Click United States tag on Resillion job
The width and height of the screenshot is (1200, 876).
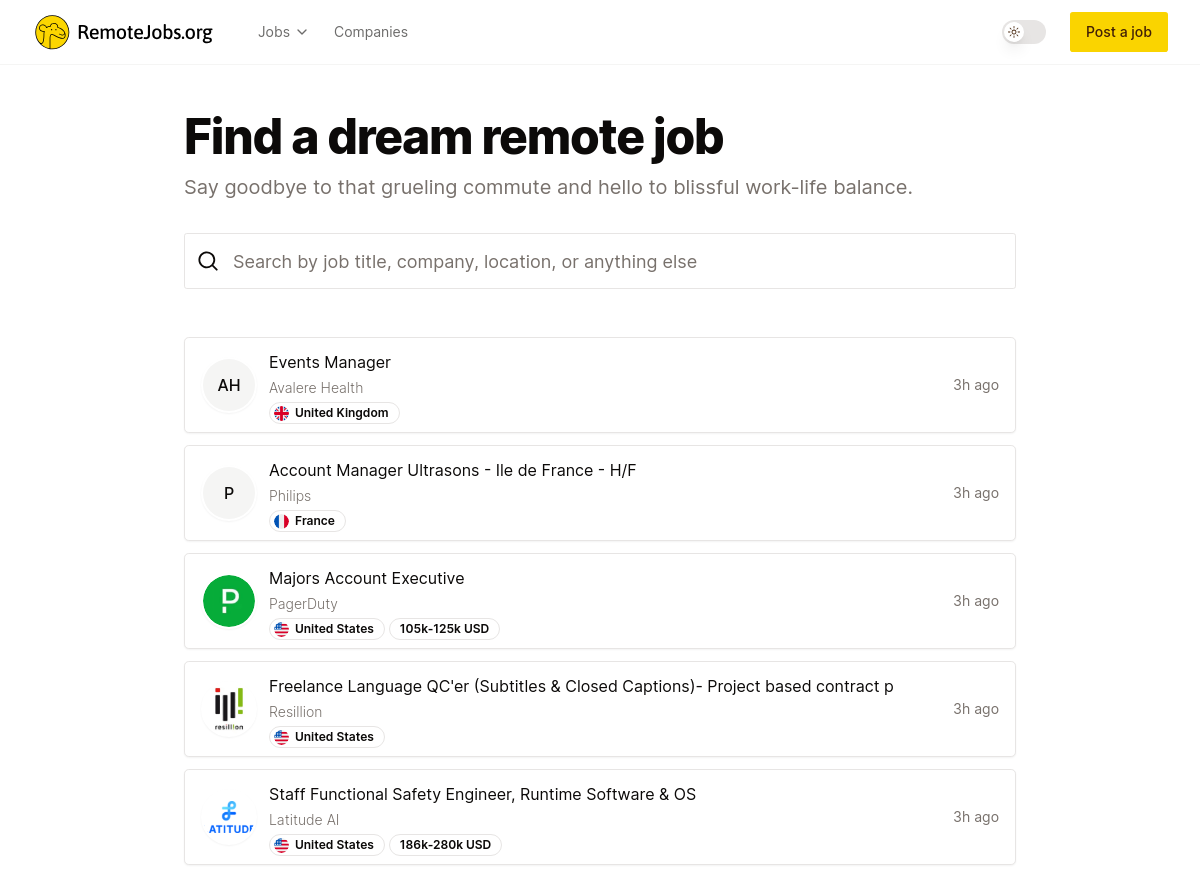click(327, 737)
